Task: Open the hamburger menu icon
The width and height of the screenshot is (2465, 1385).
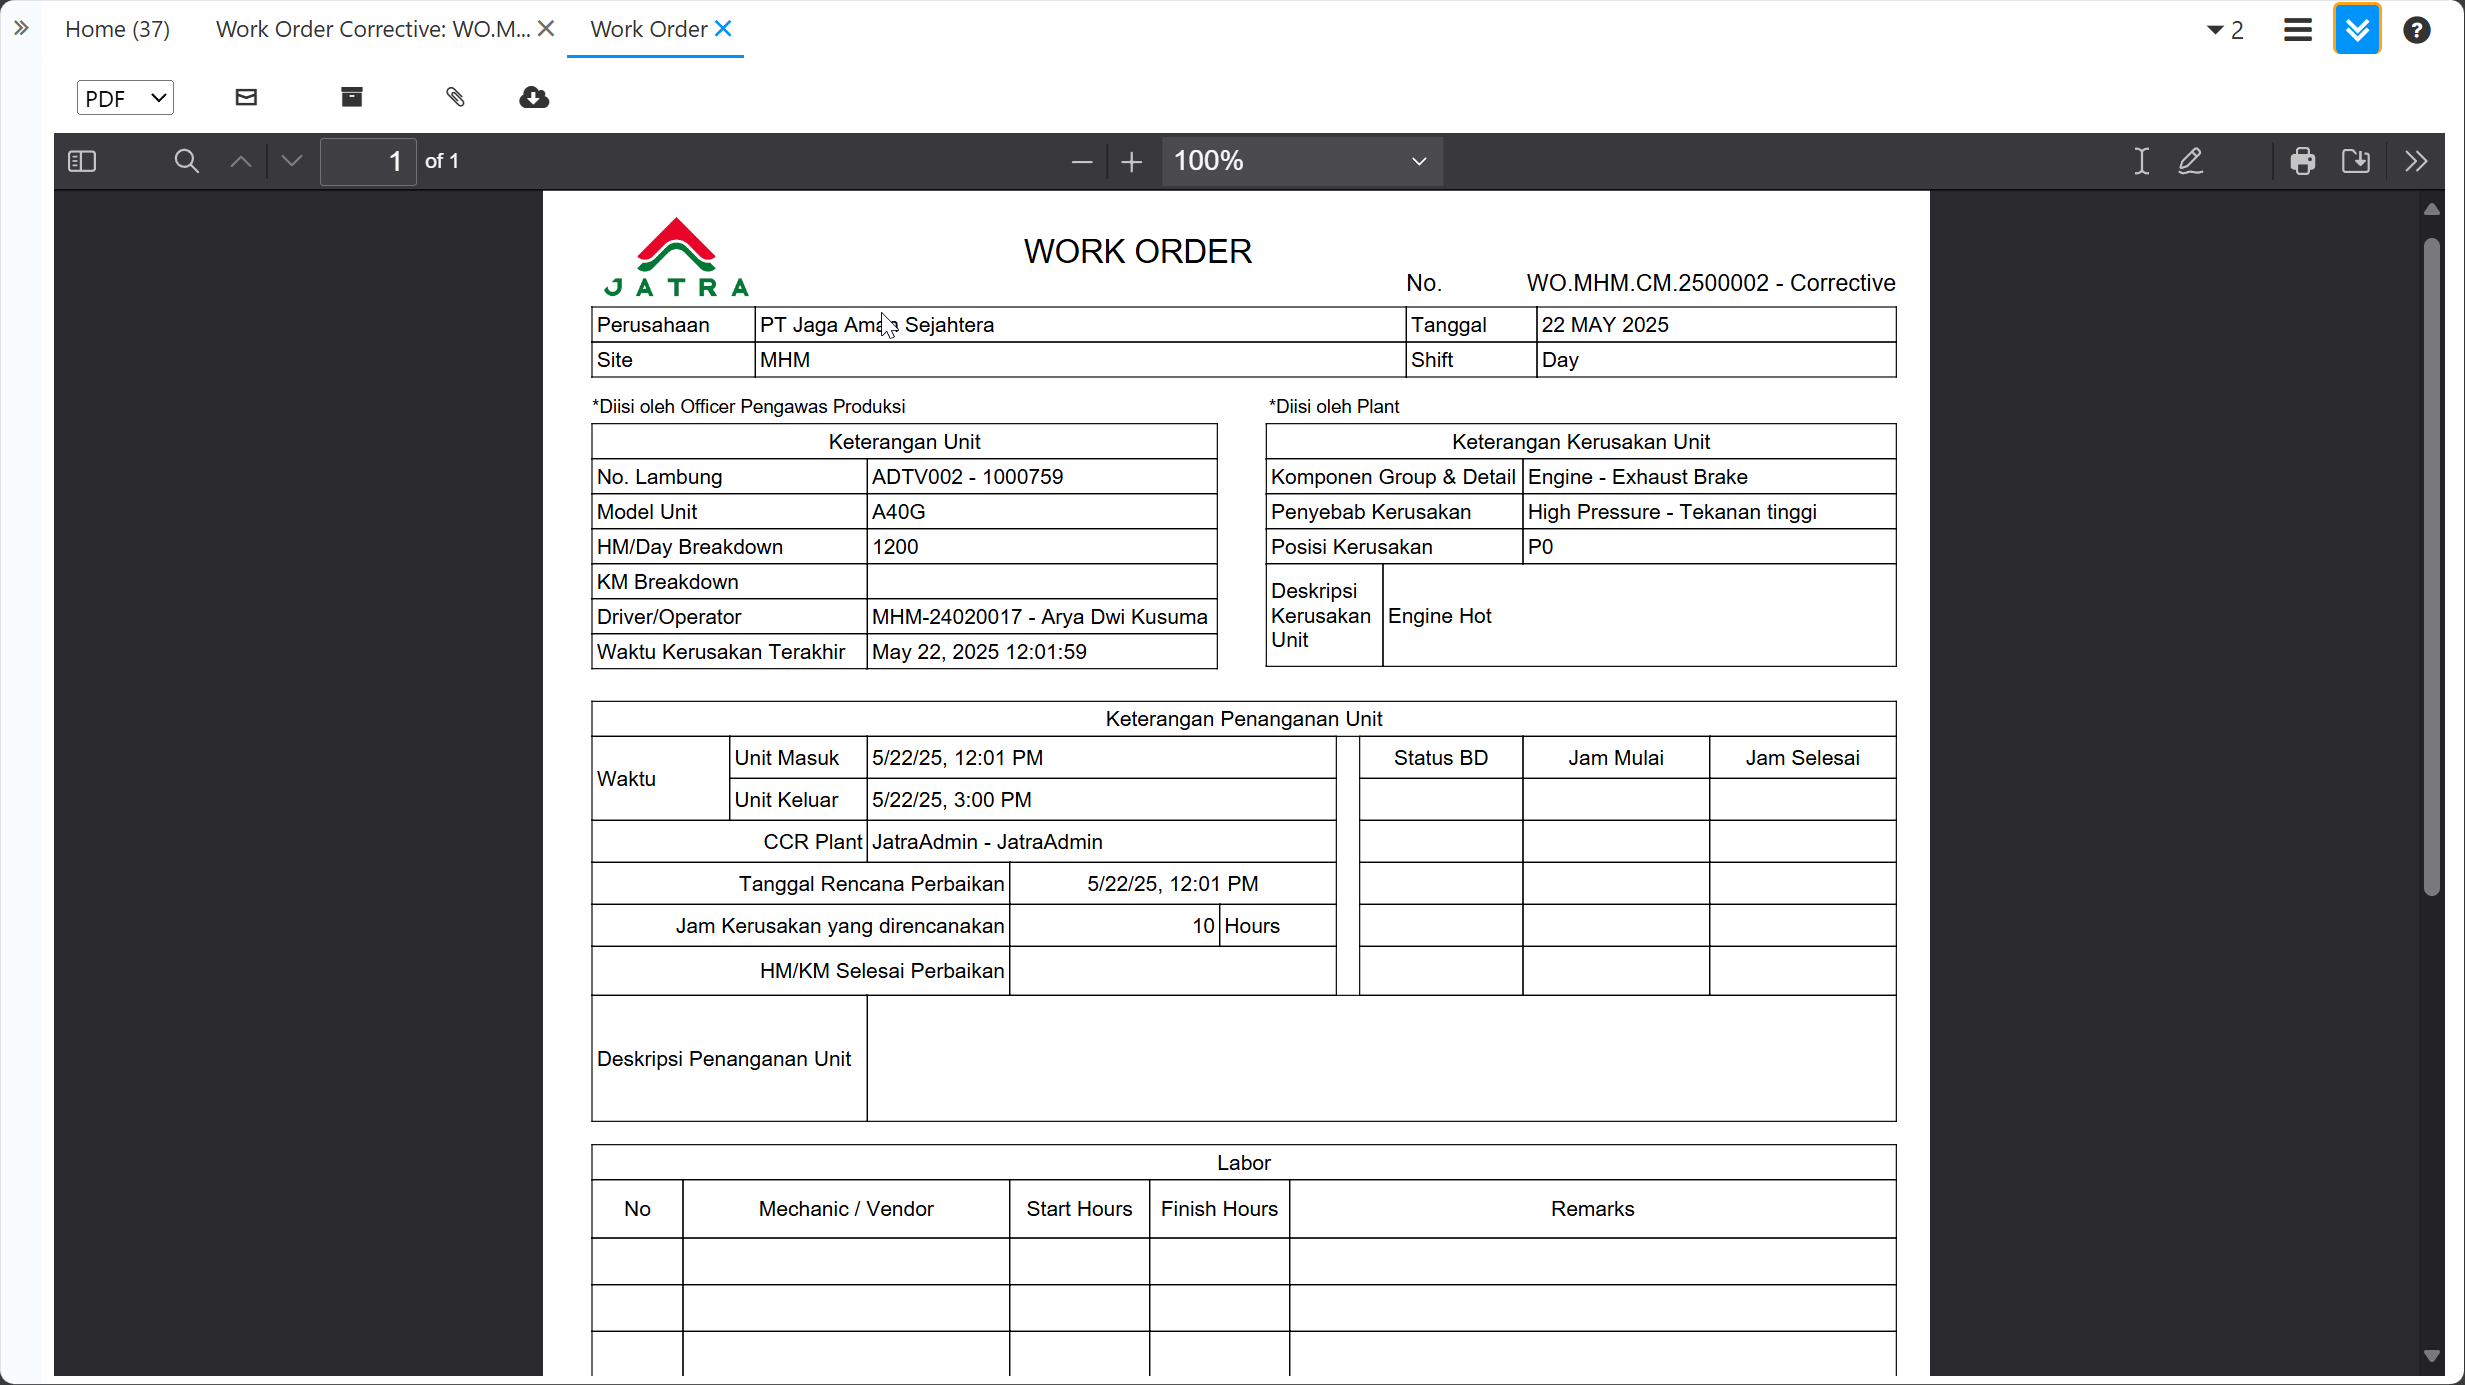Action: click(2297, 30)
